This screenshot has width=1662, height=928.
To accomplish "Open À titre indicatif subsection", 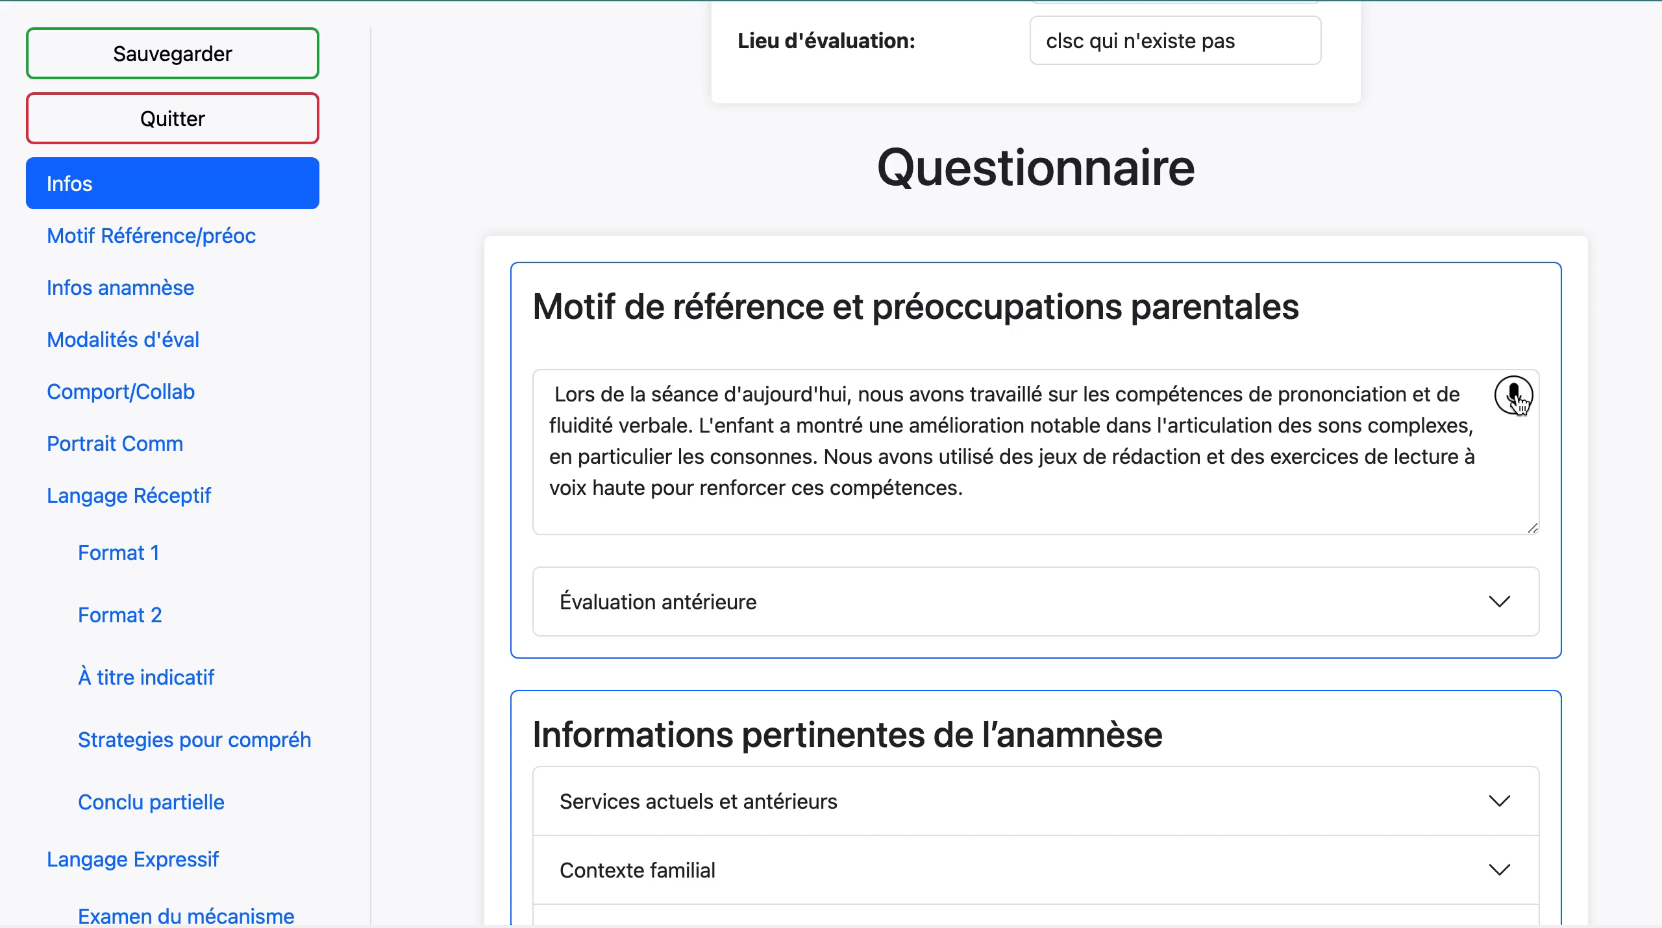I will click(146, 678).
